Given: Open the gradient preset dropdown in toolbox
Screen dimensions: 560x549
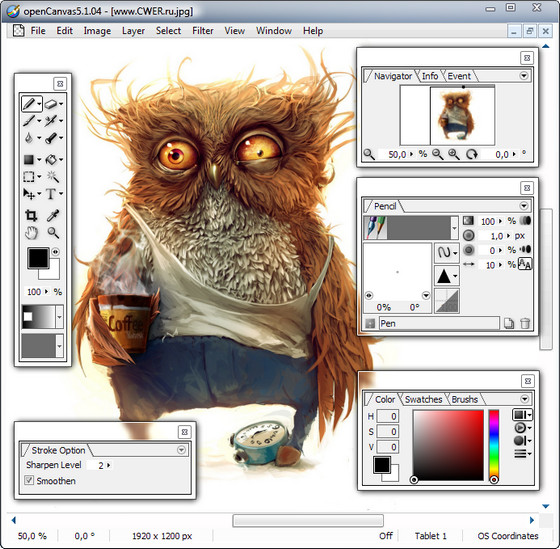Looking at the screenshot, I should [x=59, y=317].
